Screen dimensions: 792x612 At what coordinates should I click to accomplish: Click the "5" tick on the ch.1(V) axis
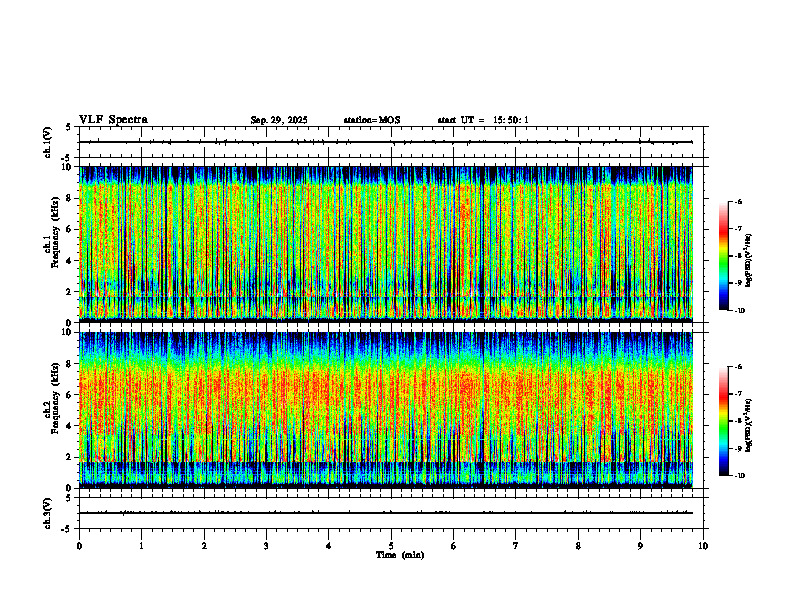point(68,127)
